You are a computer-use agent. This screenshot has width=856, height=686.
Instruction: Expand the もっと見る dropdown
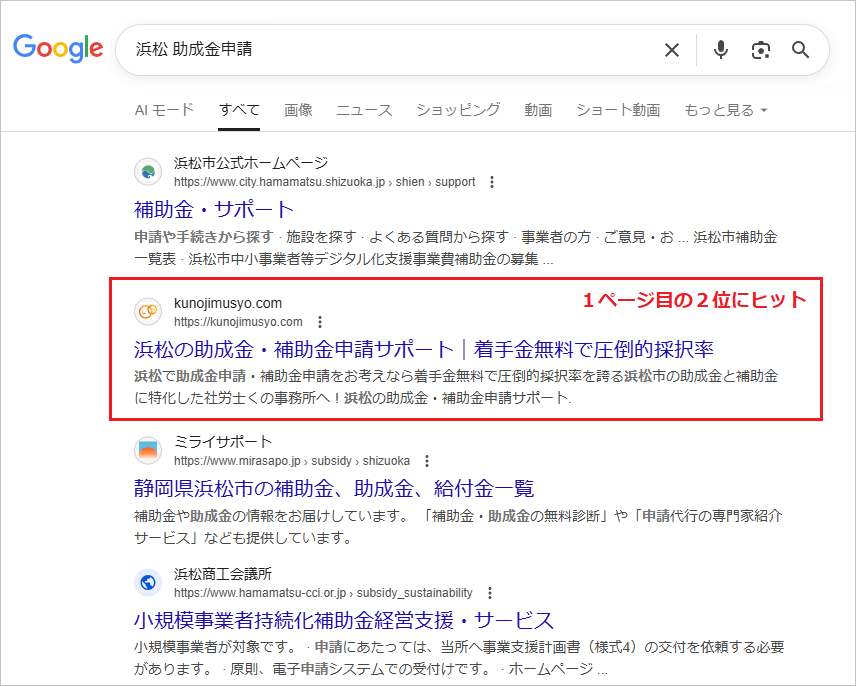(722, 110)
